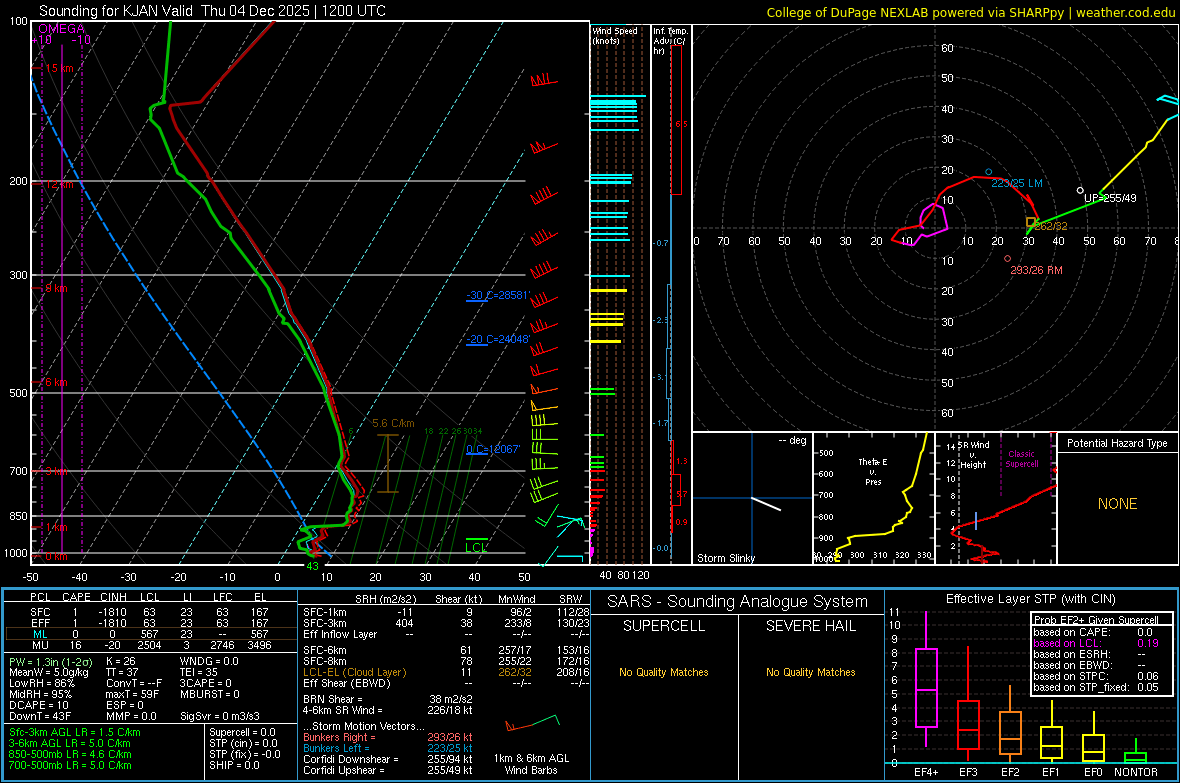The image size is (1180, 783).
Task: Click the '9 km' height marker label
Action: (56, 288)
